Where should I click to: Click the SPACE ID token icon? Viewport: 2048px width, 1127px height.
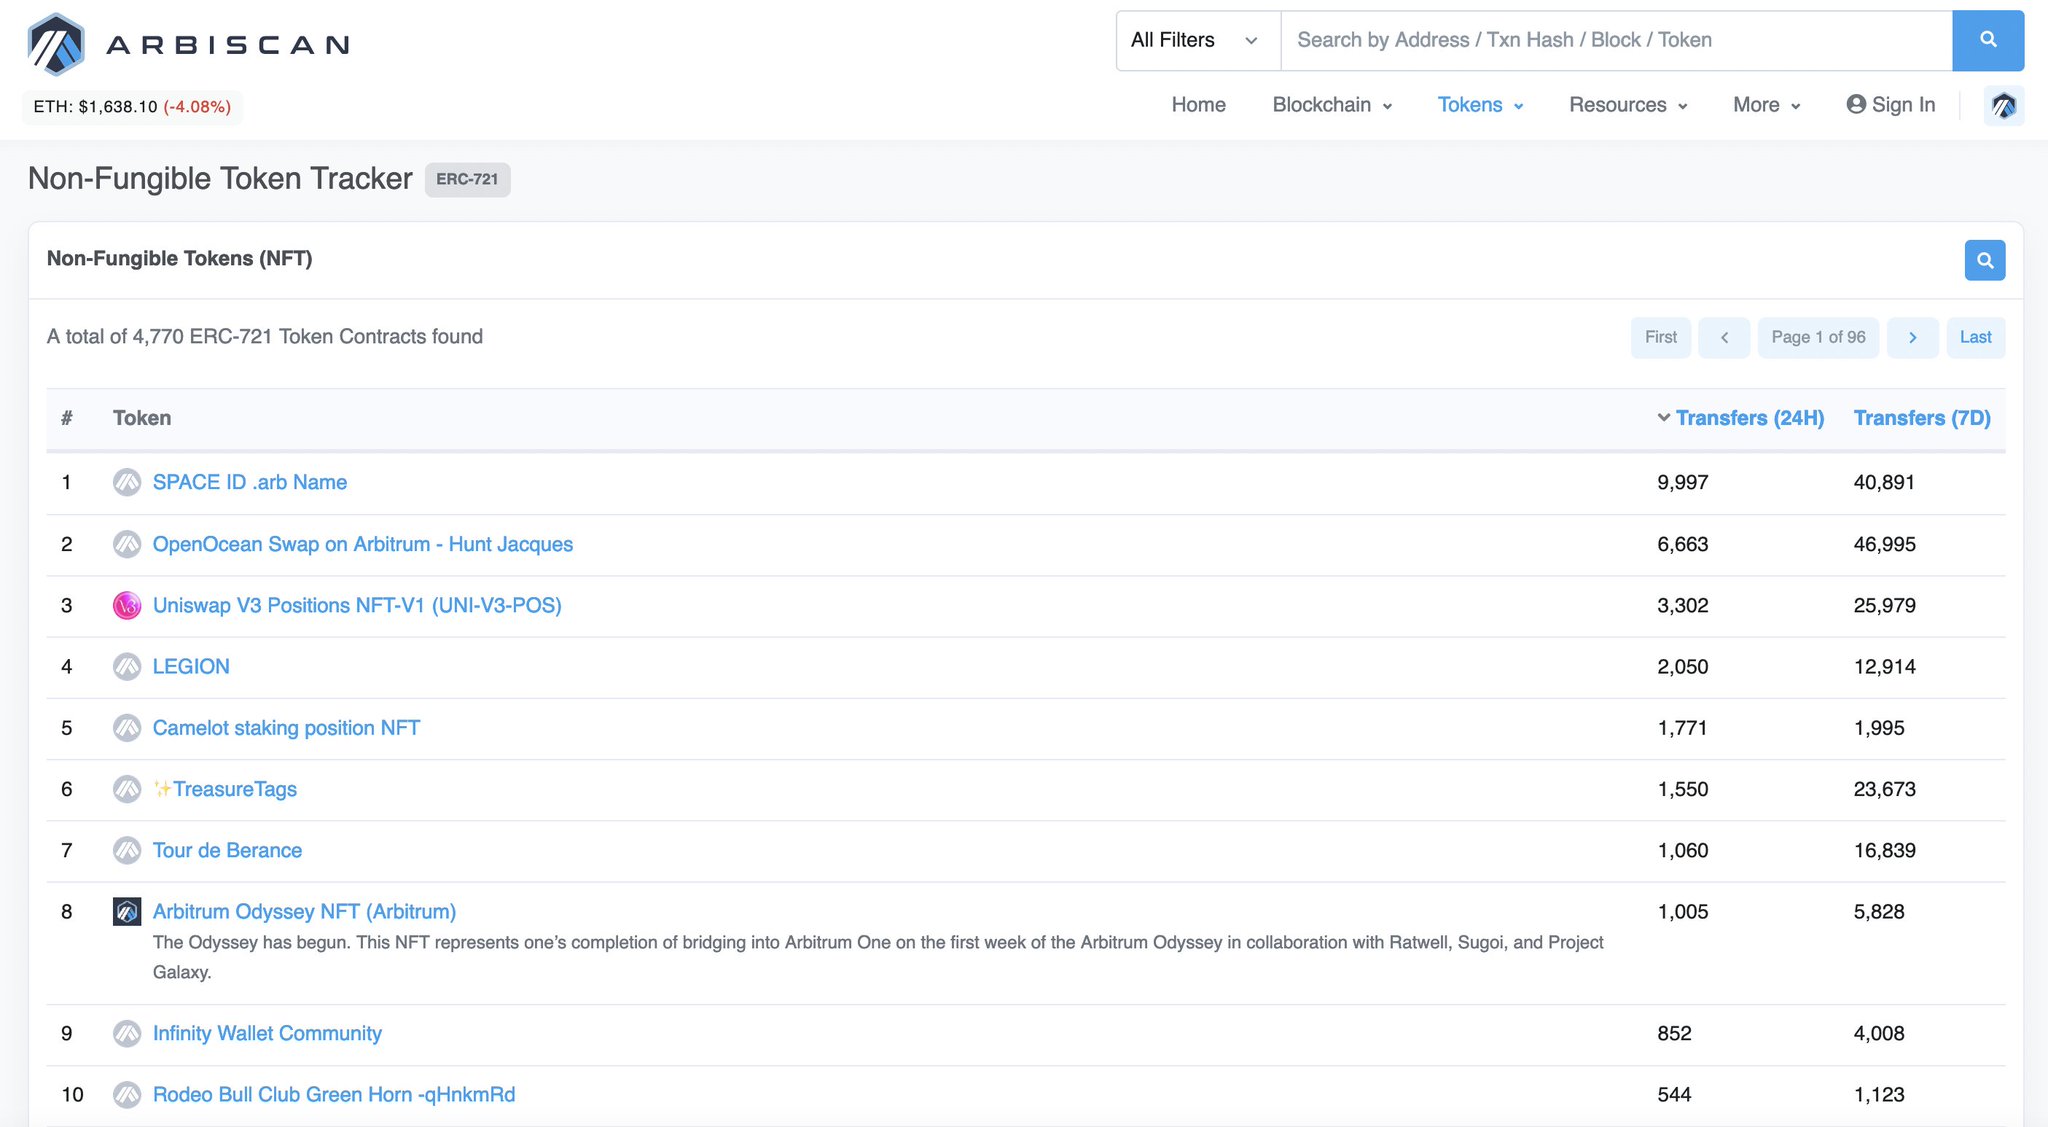127,483
